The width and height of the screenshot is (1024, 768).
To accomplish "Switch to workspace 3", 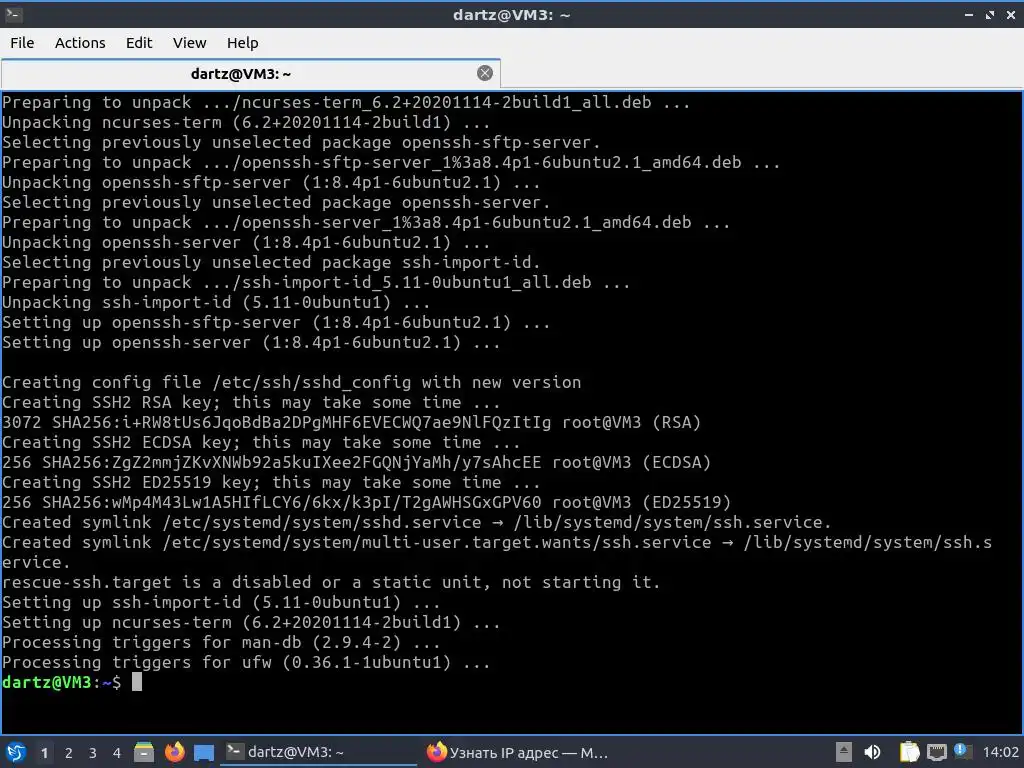I will point(93,753).
